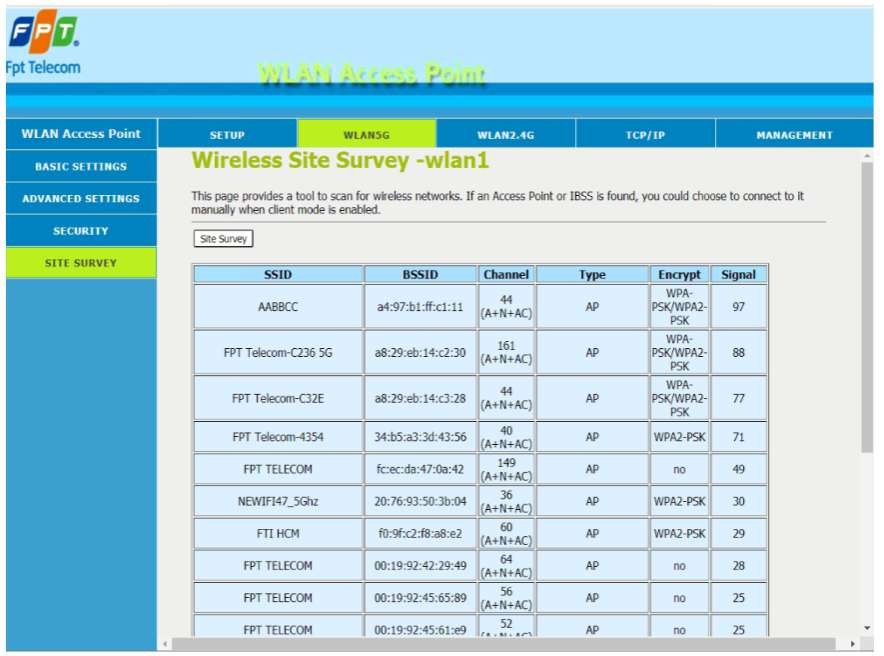Image resolution: width=884 pixels, height=656 pixels.
Task: Open the TCP/IP tab
Action: click(x=645, y=134)
